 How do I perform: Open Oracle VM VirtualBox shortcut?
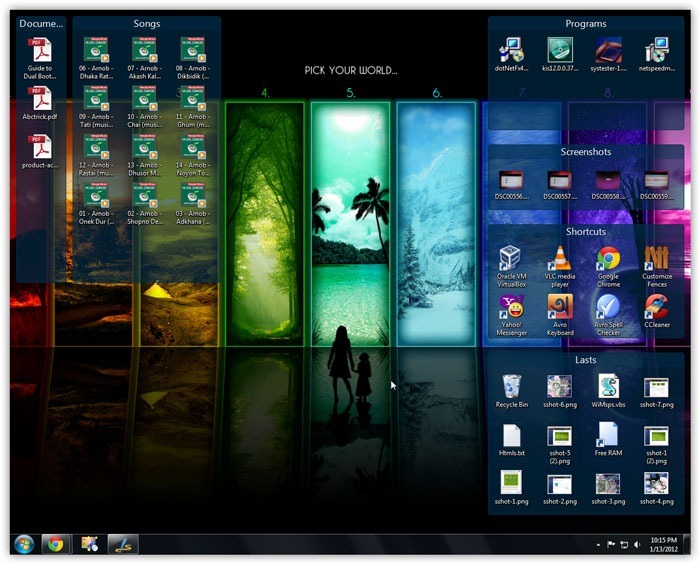pyautogui.click(x=512, y=267)
